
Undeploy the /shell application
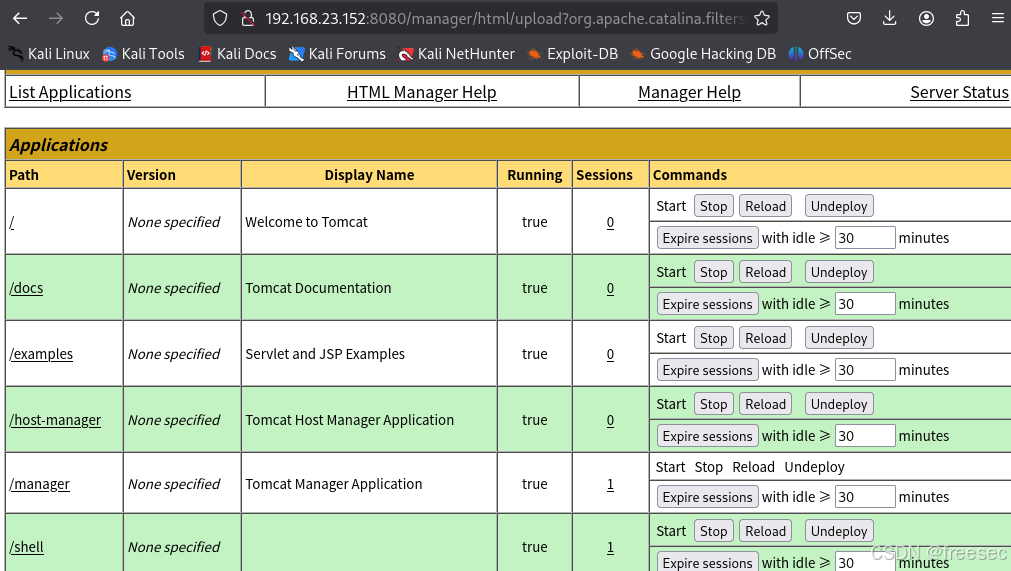[839, 531]
